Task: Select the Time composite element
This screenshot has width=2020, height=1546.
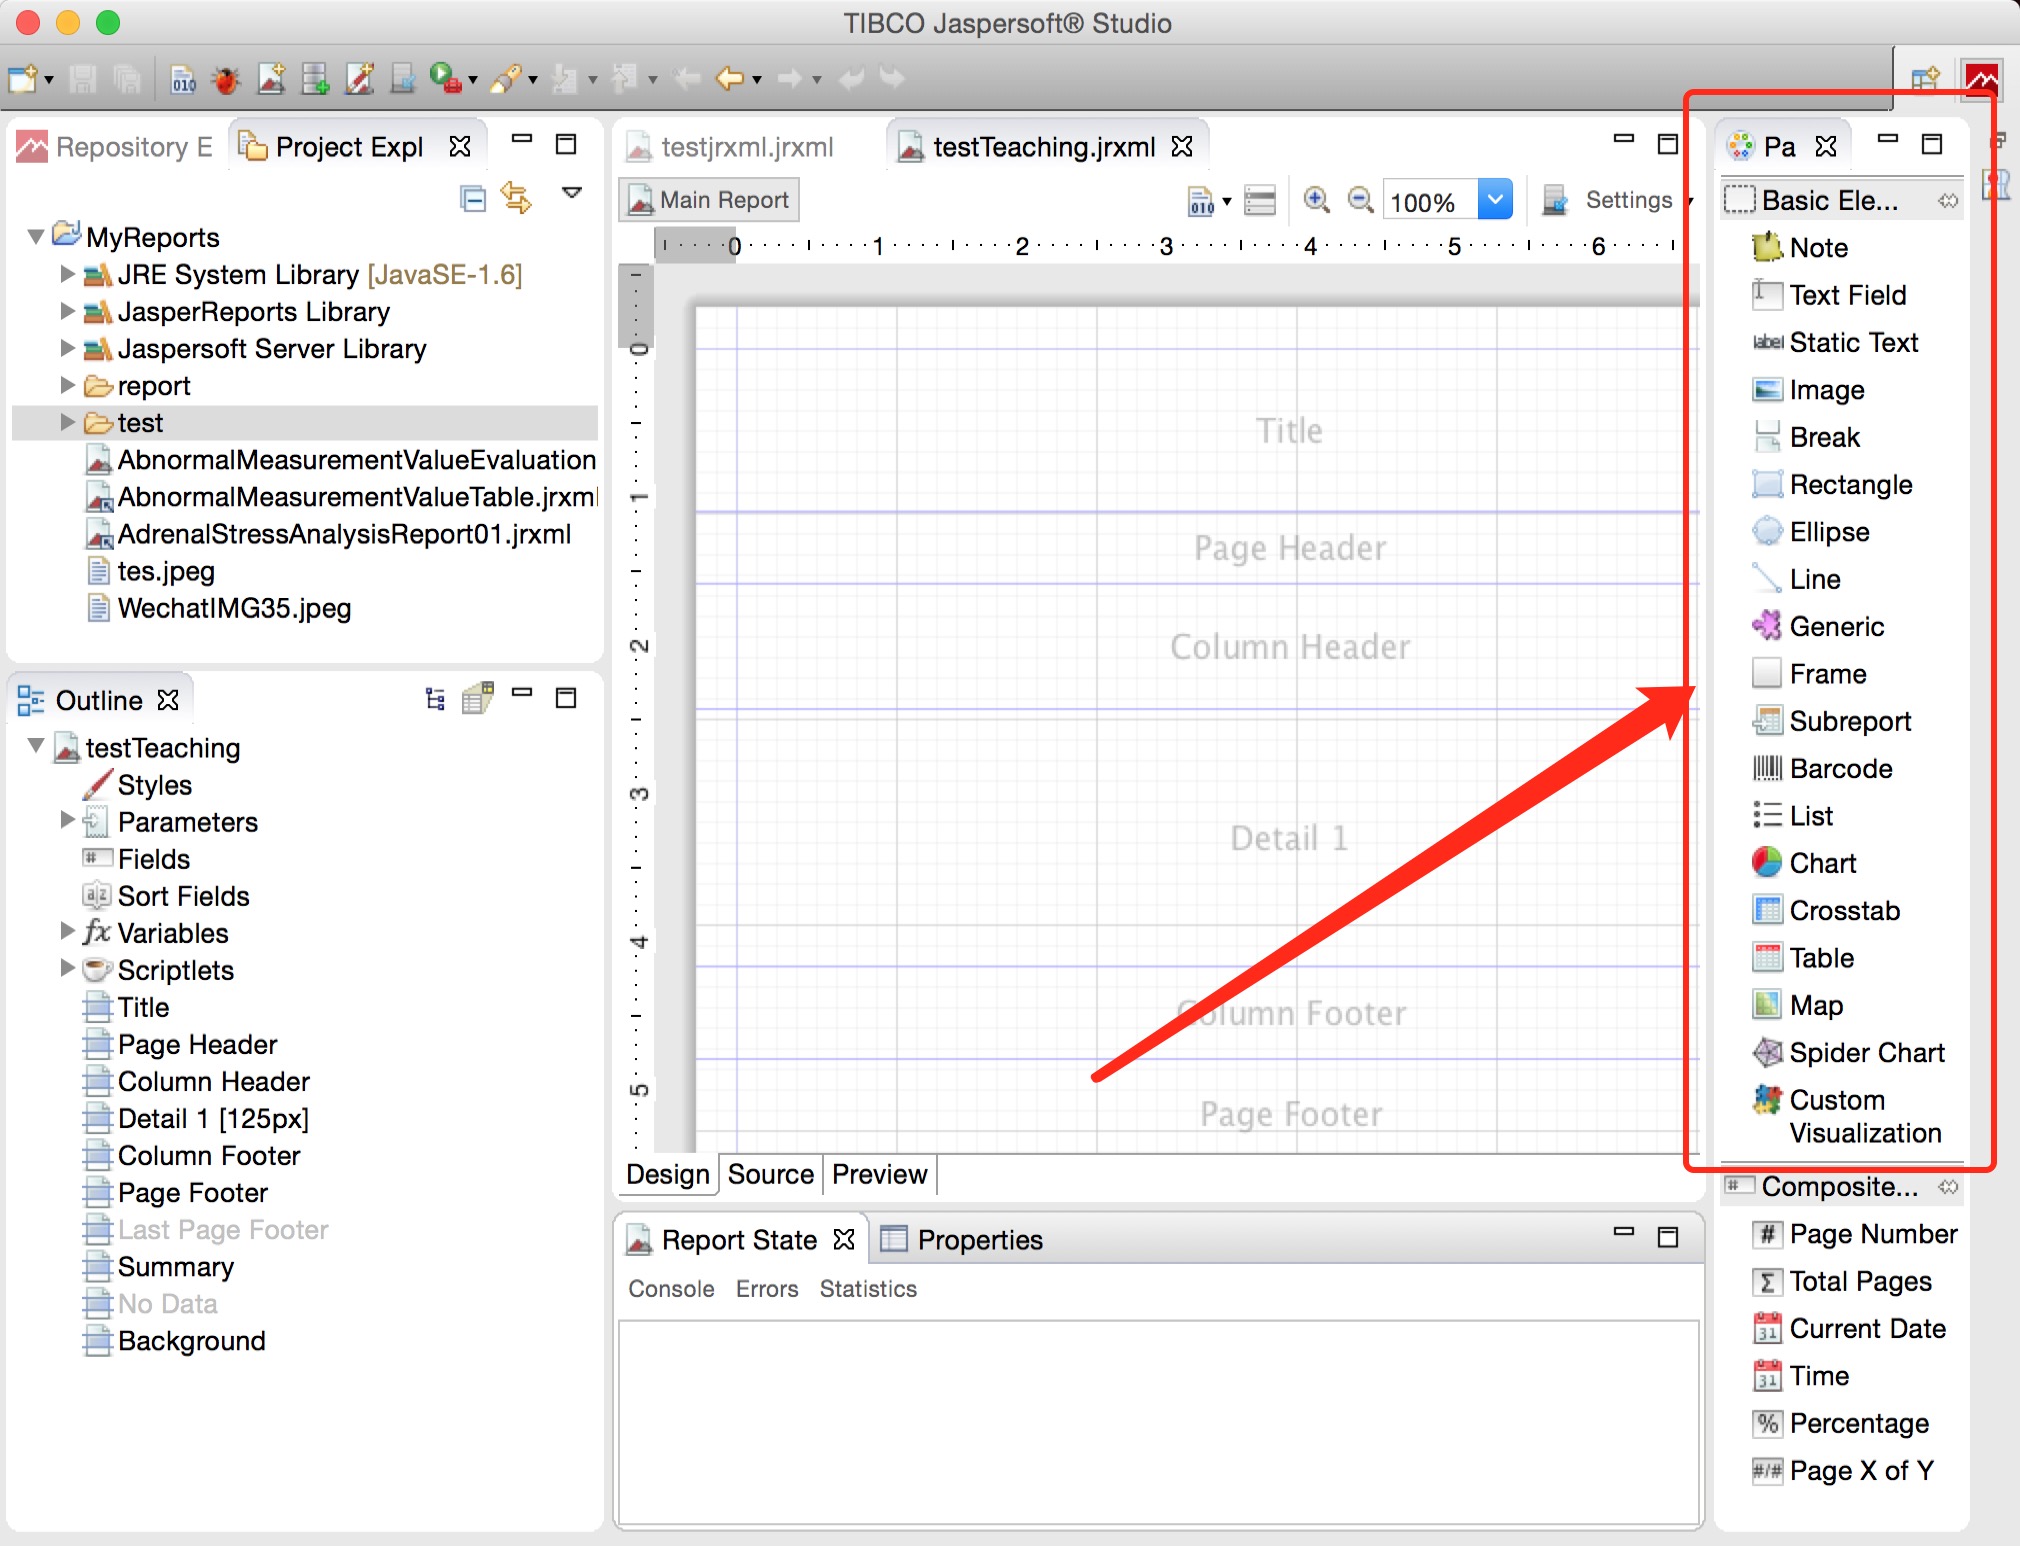Action: tap(1801, 1376)
